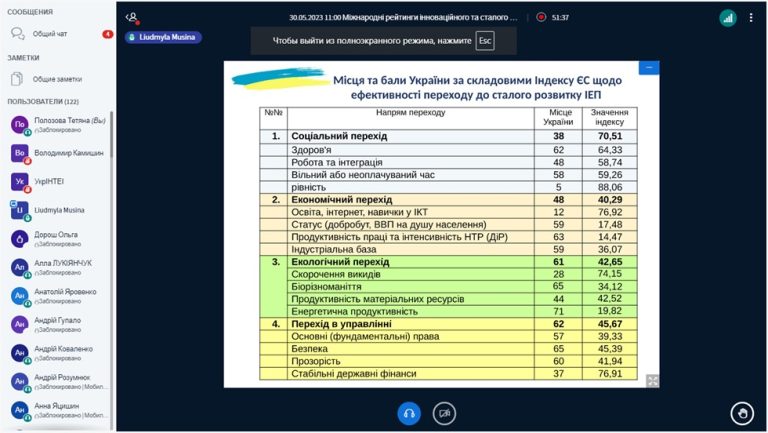Select user Дорош Ольга avatar

[20, 239]
